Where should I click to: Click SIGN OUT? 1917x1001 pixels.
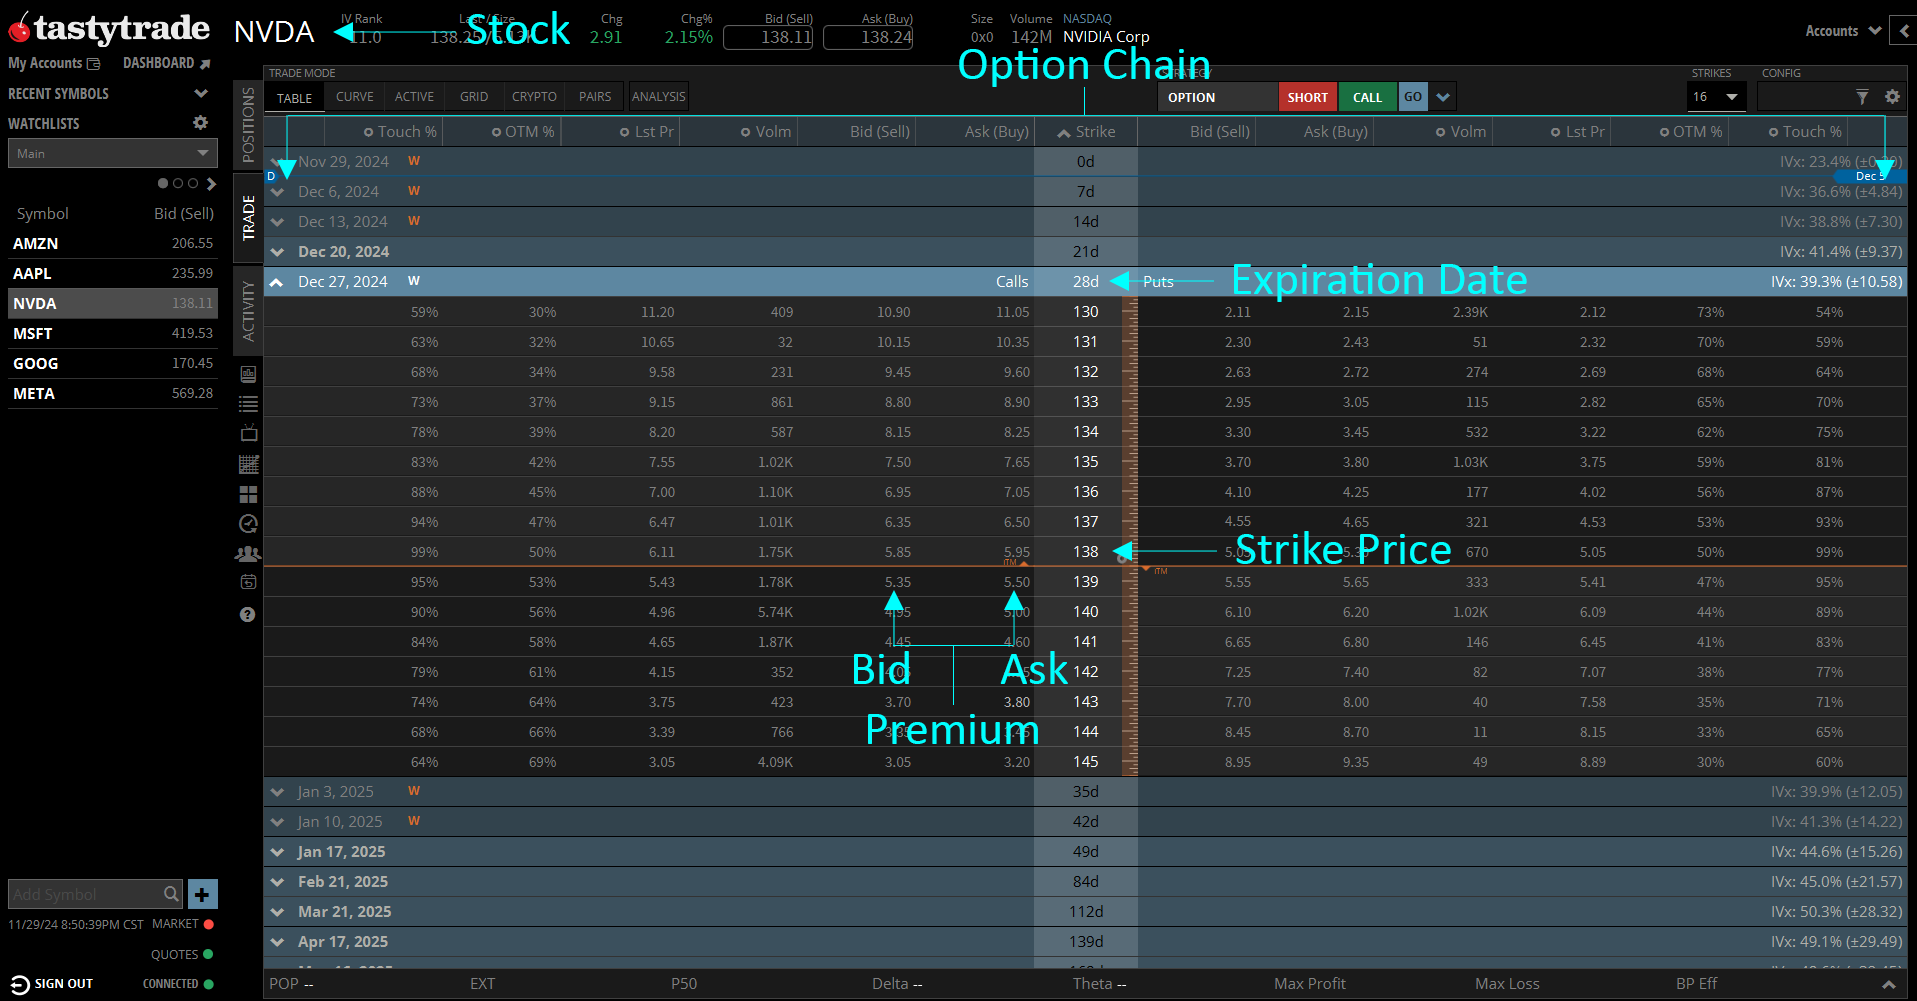(64, 984)
